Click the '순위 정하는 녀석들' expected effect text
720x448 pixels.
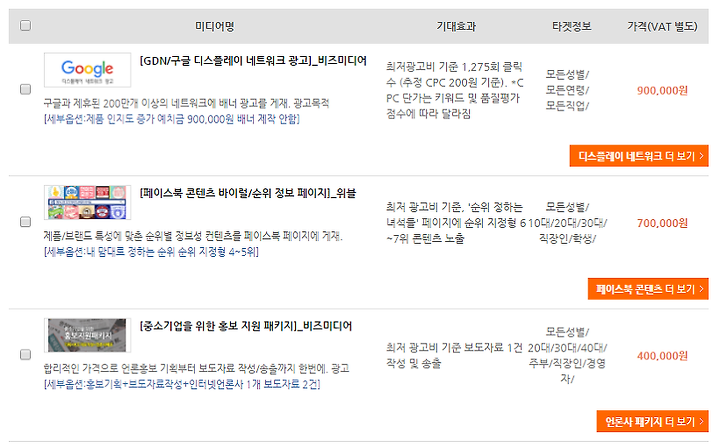tap(456, 223)
